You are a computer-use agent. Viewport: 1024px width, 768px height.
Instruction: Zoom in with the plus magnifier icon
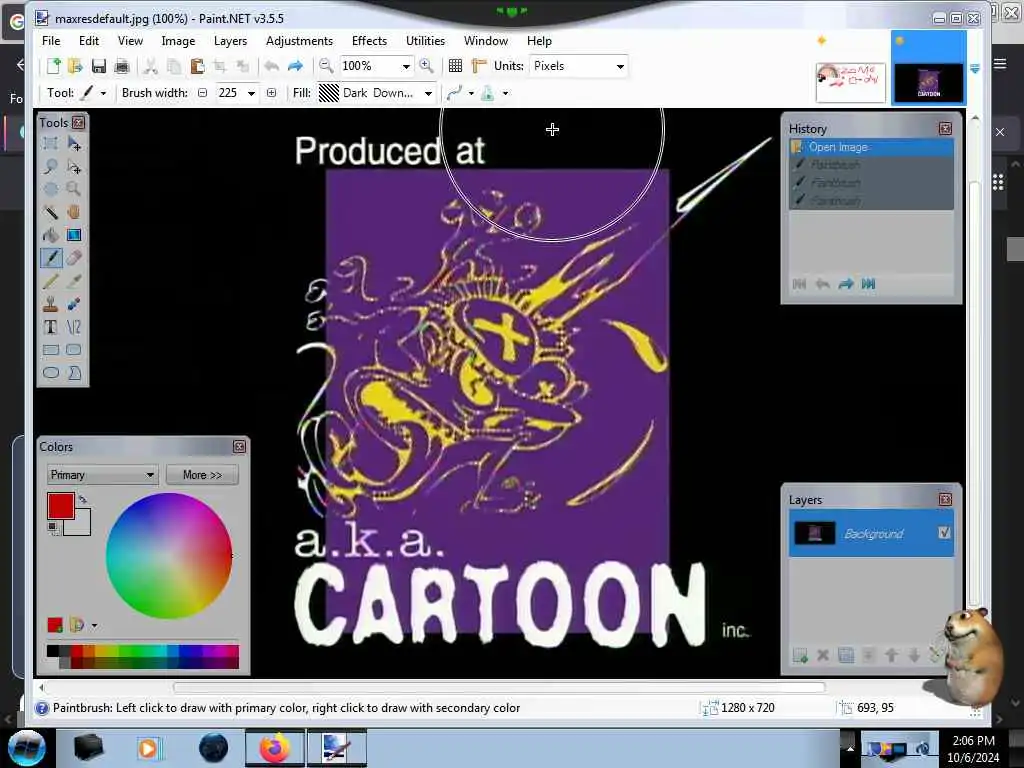point(426,65)
